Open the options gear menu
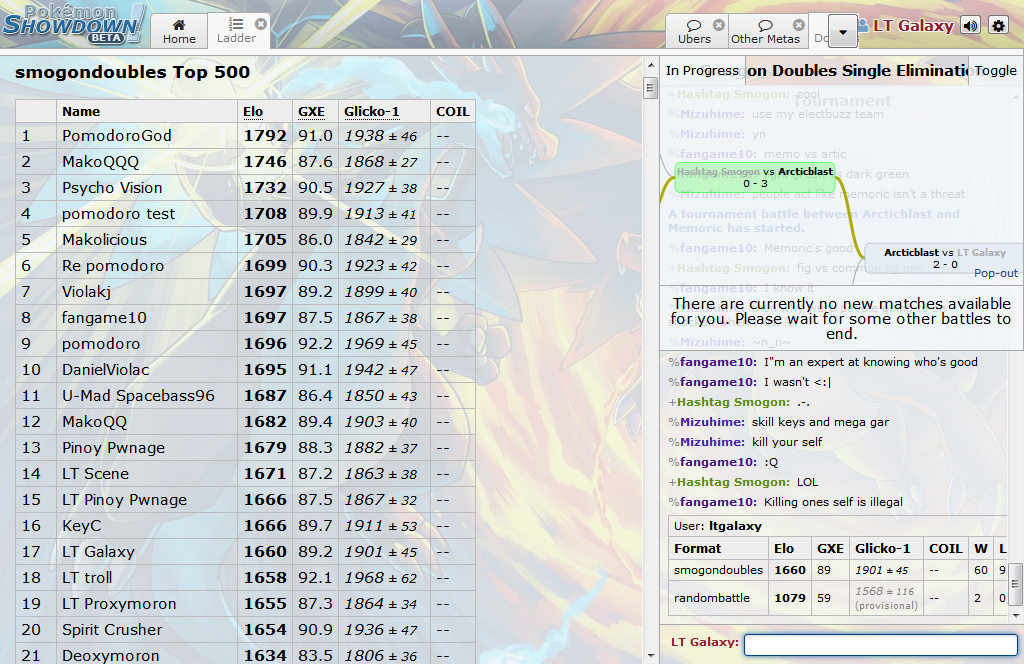Screen dimensions: 1024x664 click(x=998, y=26)
